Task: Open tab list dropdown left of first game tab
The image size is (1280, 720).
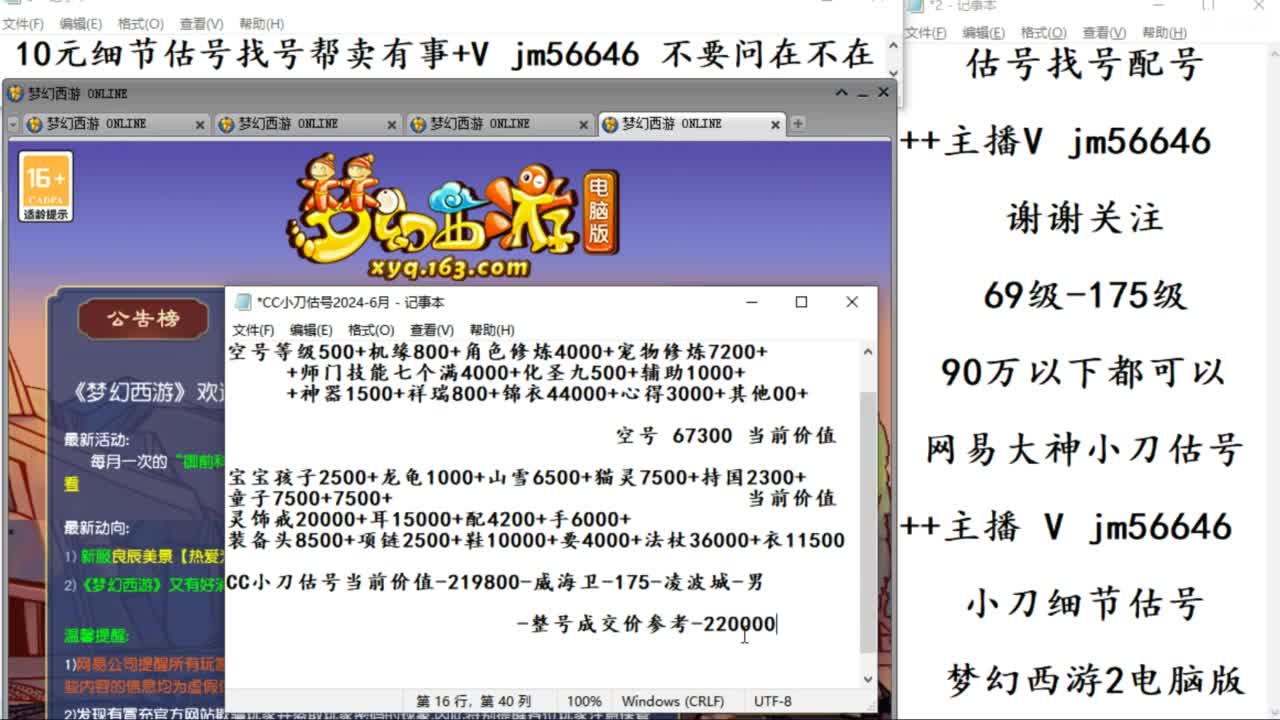Action: (x=13, y=125)
